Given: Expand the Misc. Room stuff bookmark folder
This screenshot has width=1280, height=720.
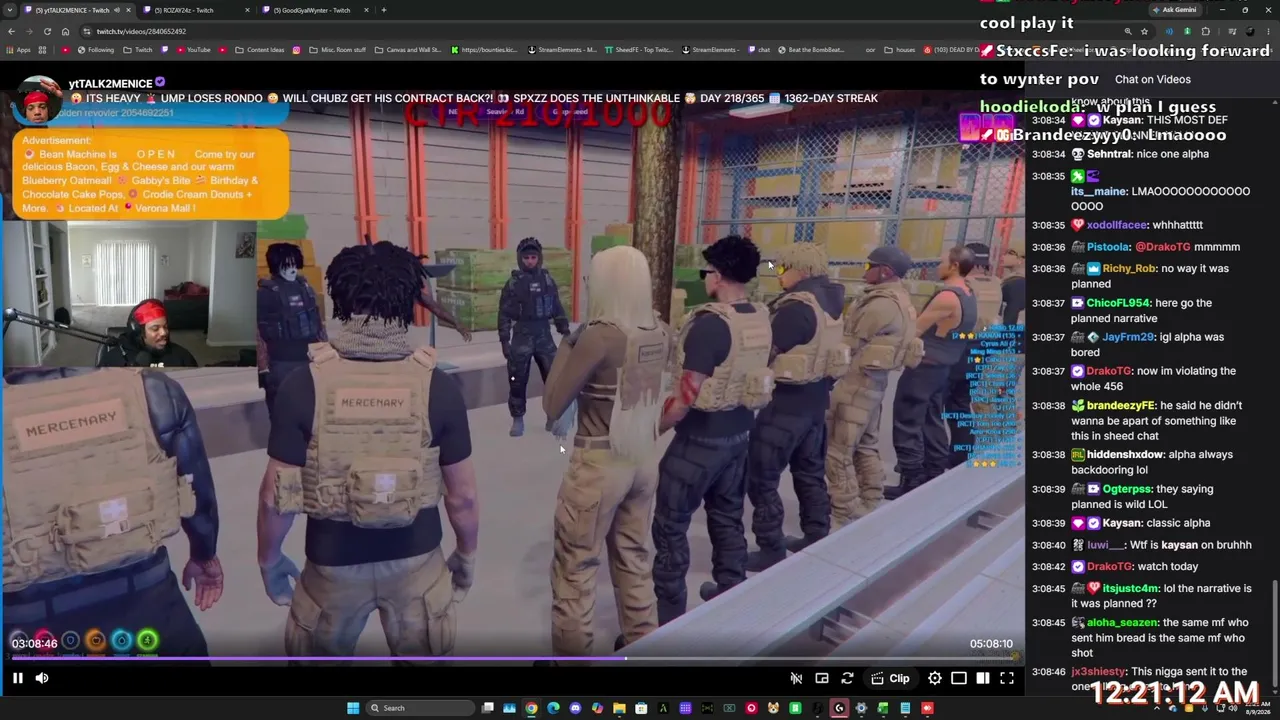Looking at the screenshot, I should [337, 50].
